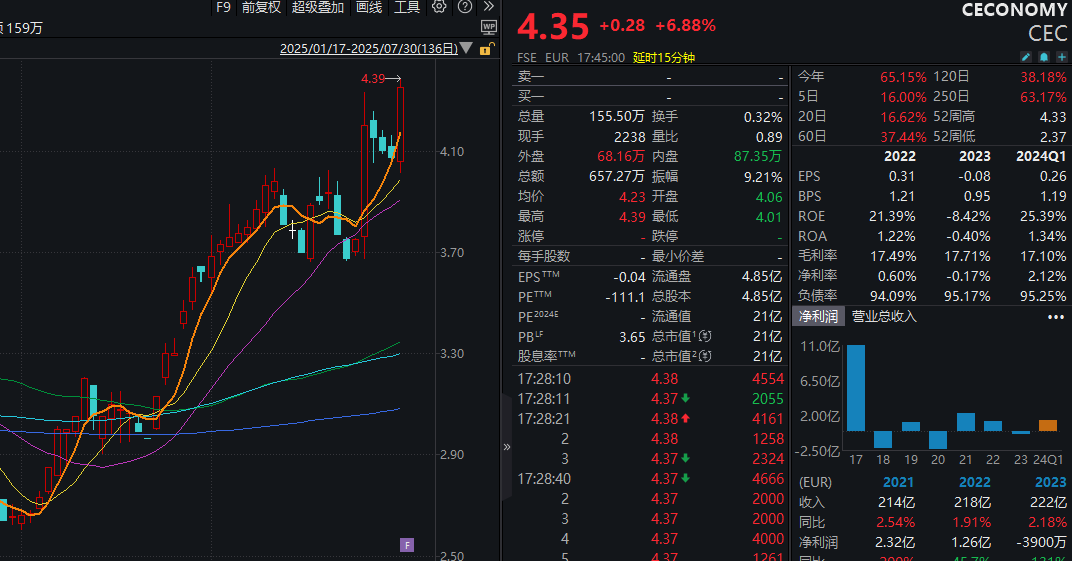Set a price alert bell icon
Image resolution: width=1072 pixels, height=561 pixels.
coord(1044,57)
